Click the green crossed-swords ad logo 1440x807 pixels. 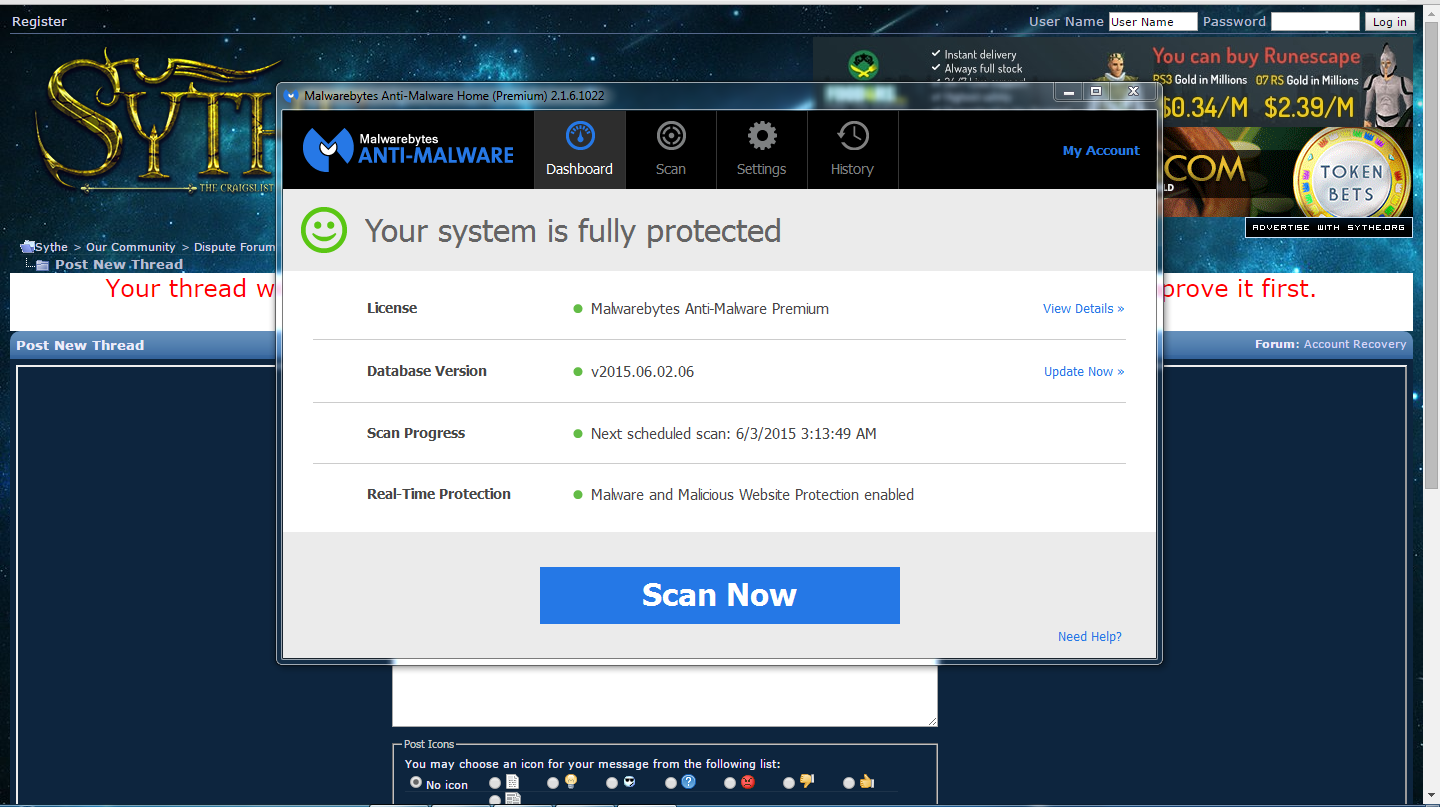point(863,67)
